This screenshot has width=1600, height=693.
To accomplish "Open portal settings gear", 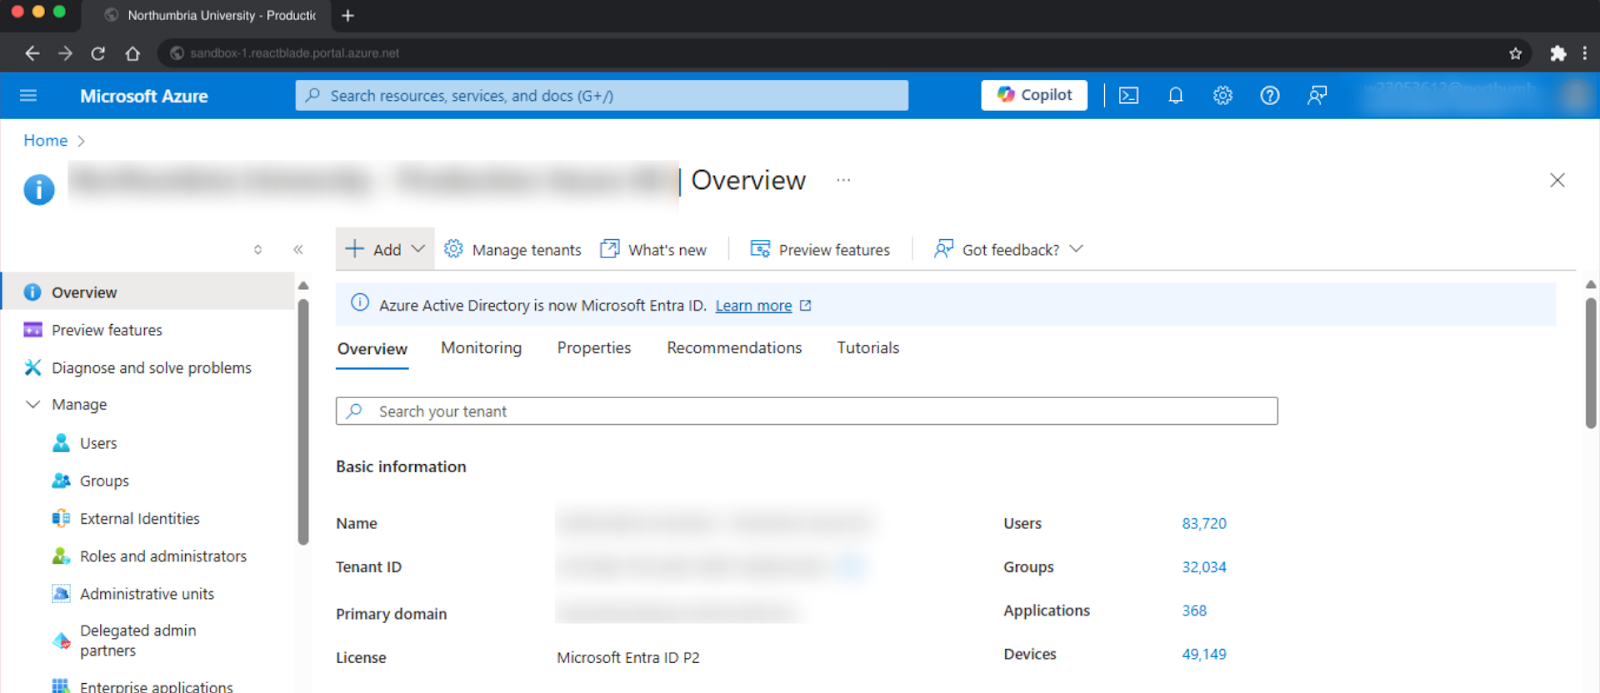I will point(1222,96).
